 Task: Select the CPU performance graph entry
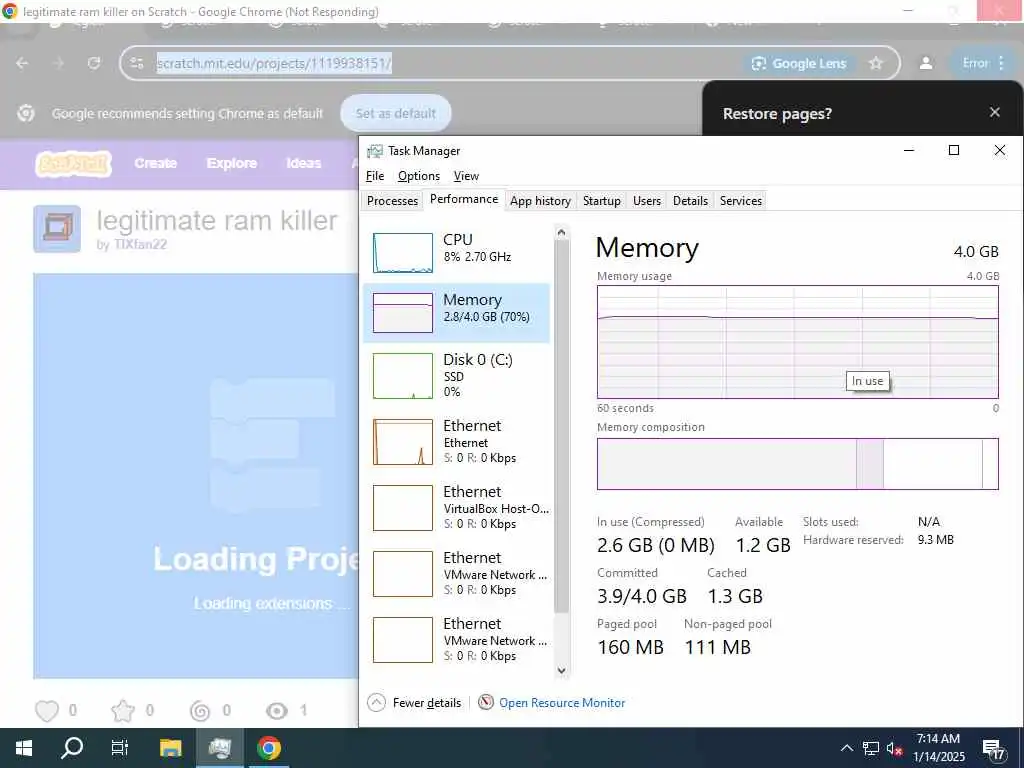click(x=457, y=251)
